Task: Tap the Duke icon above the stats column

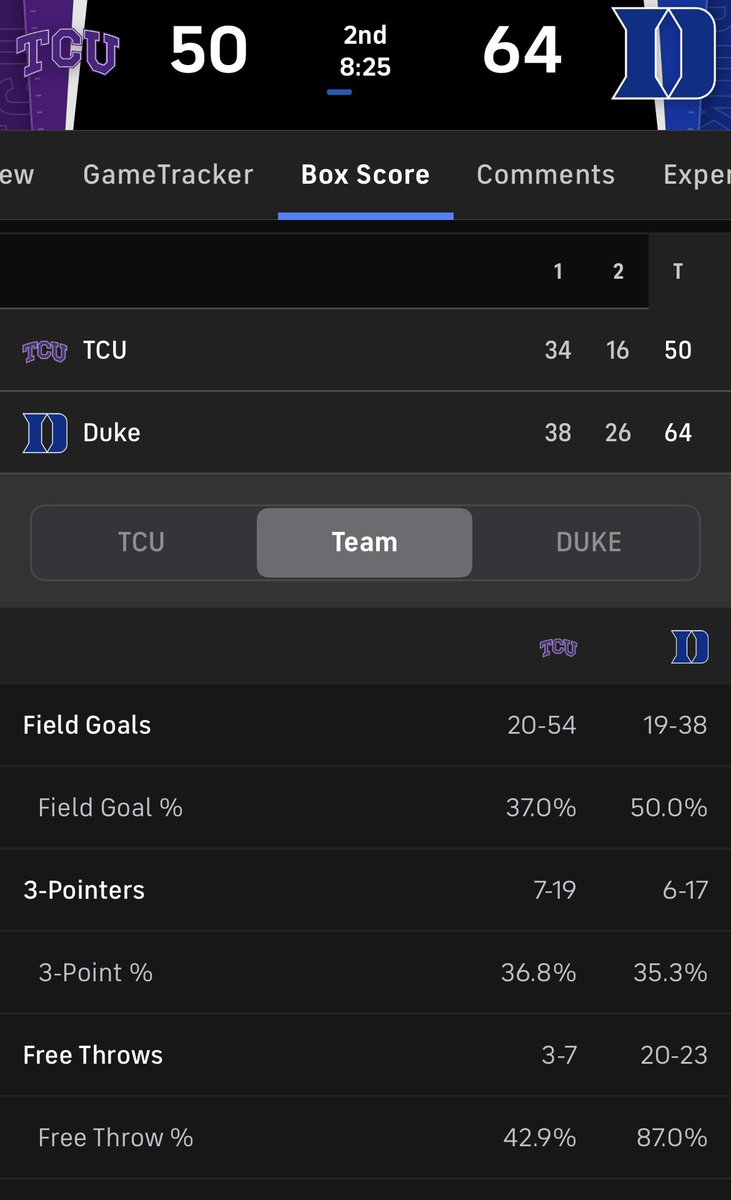Action: (690, 648)
